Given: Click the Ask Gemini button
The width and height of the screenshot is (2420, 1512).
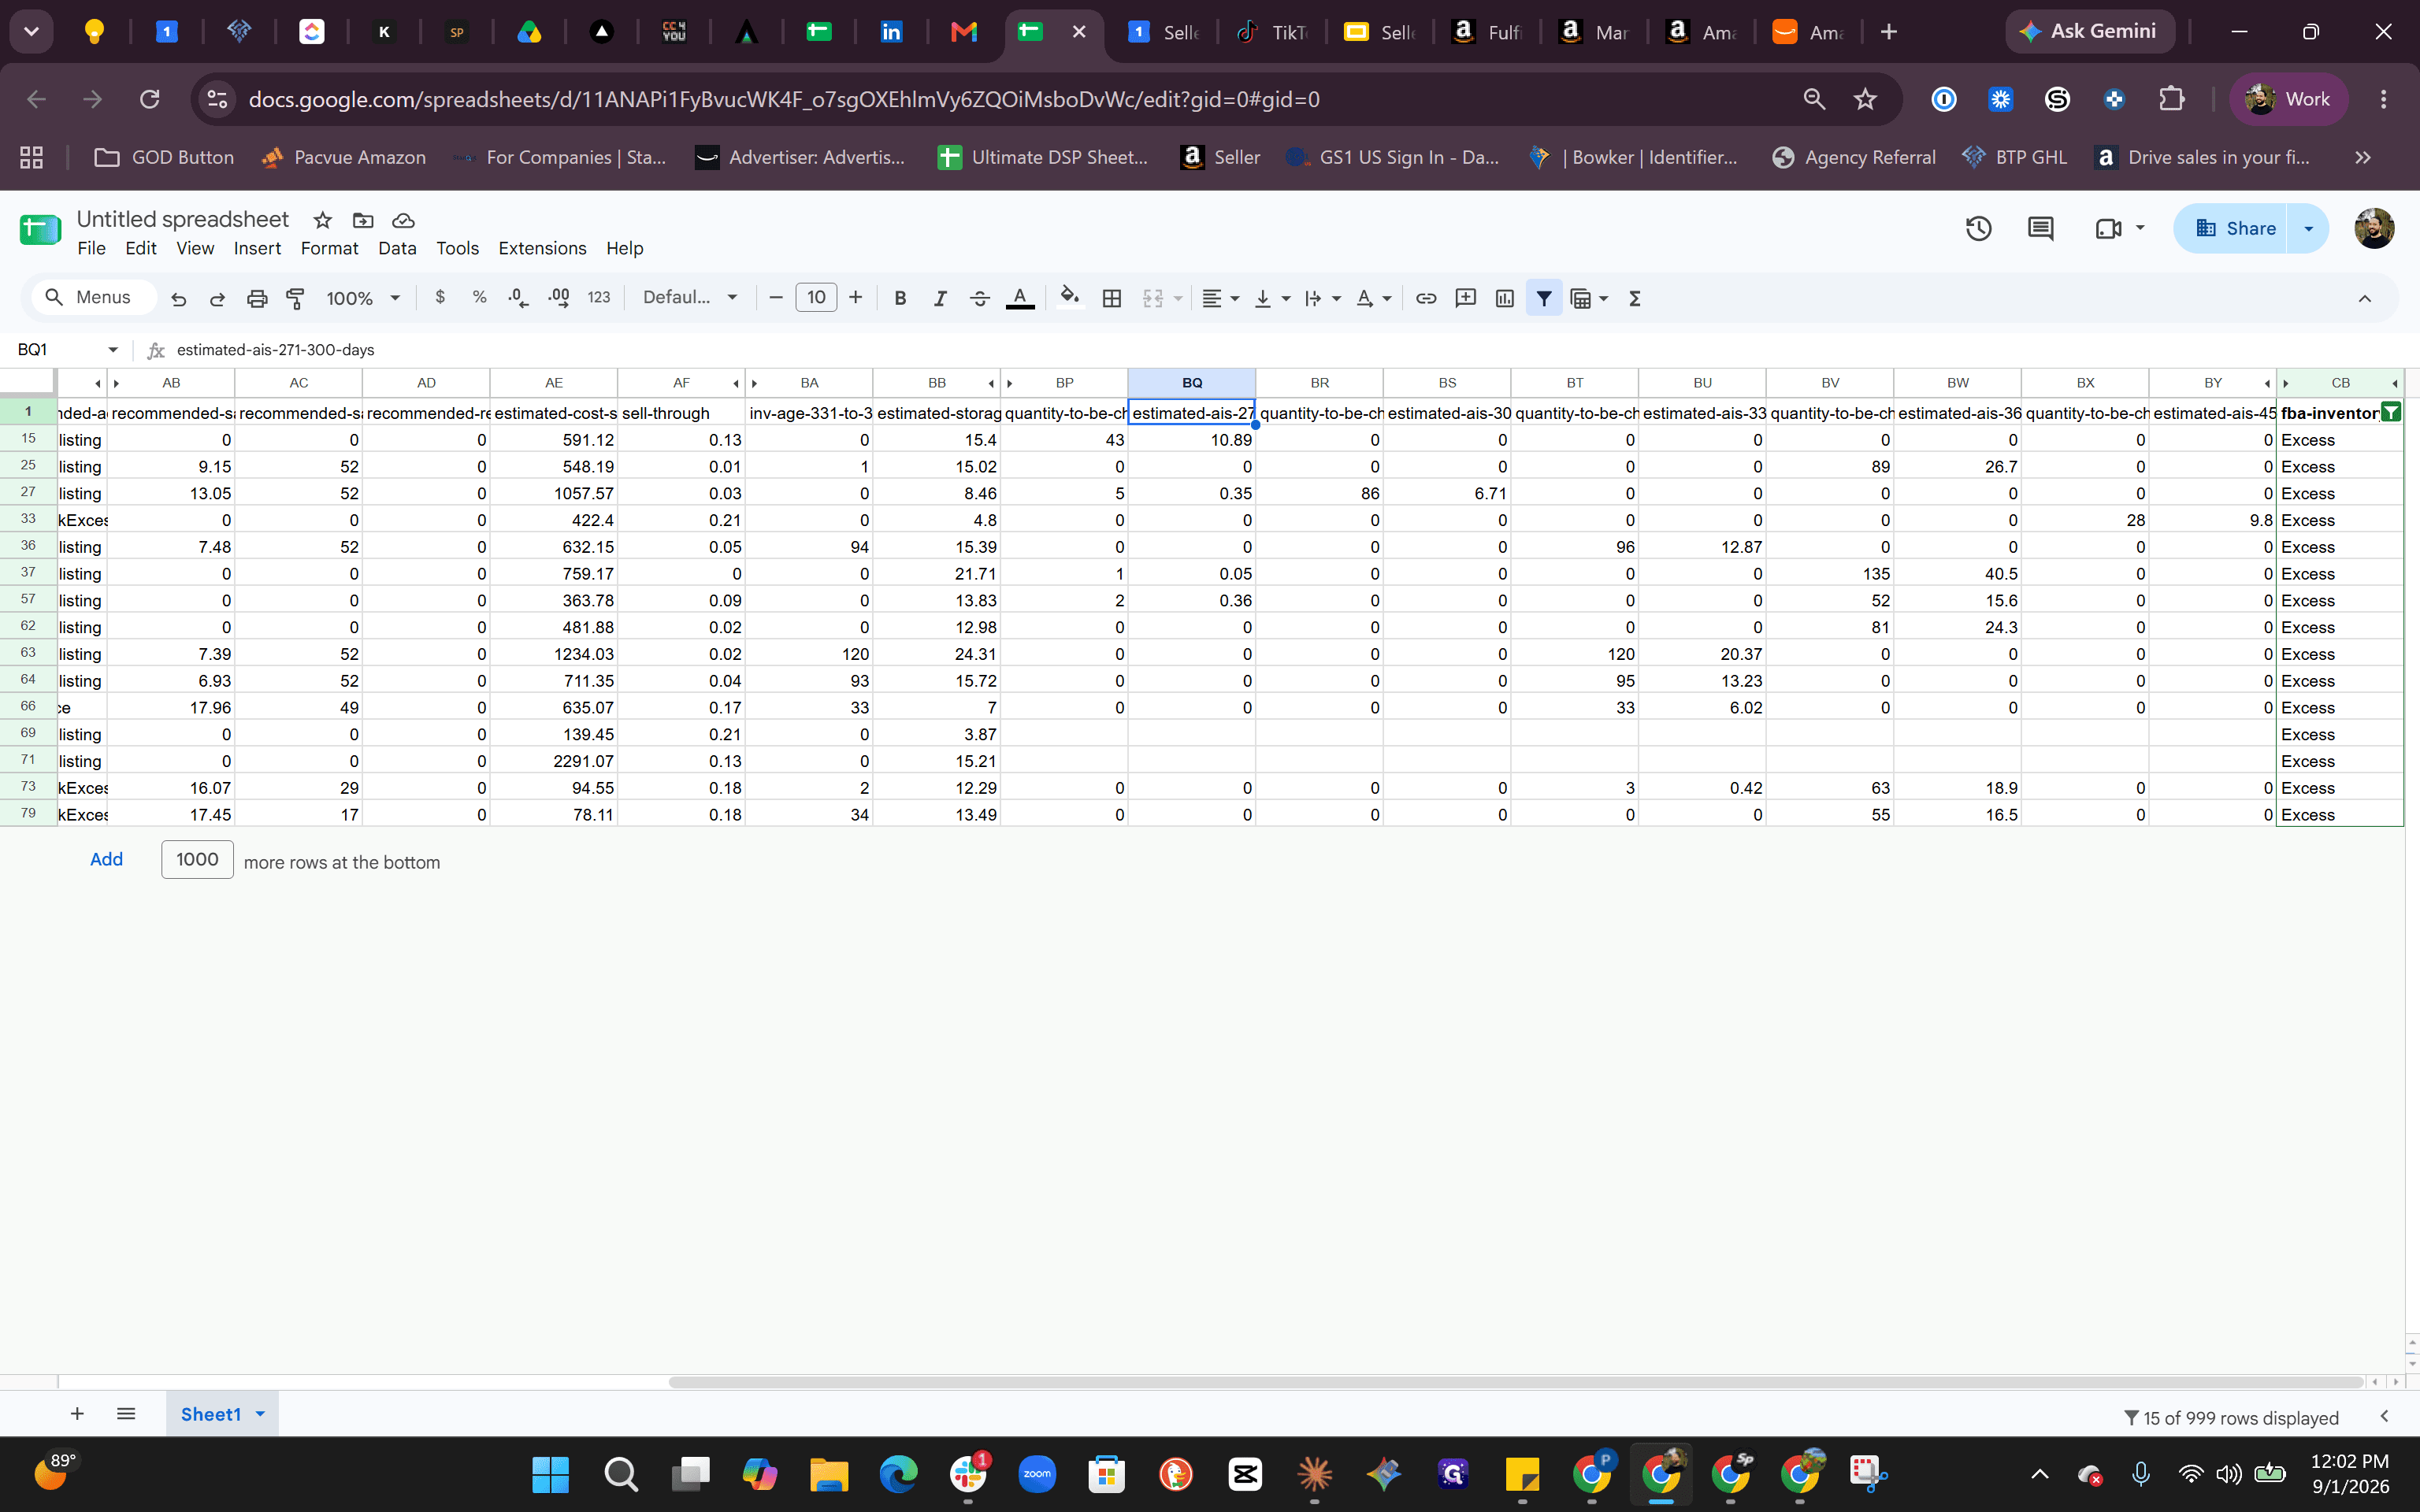Looking at the screenshot, I should point(2090,31).
